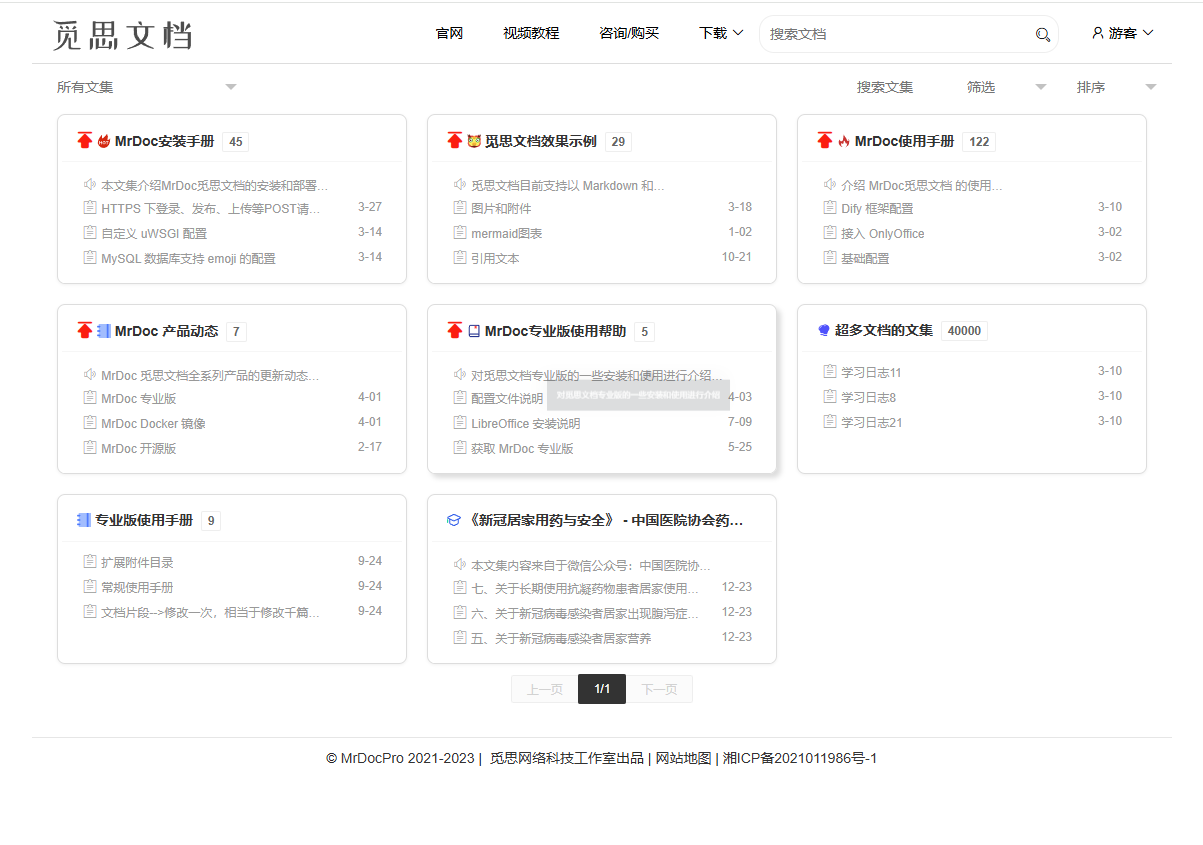Click the 1/1 page indicator
The image size is (1203, 845).
602,689
